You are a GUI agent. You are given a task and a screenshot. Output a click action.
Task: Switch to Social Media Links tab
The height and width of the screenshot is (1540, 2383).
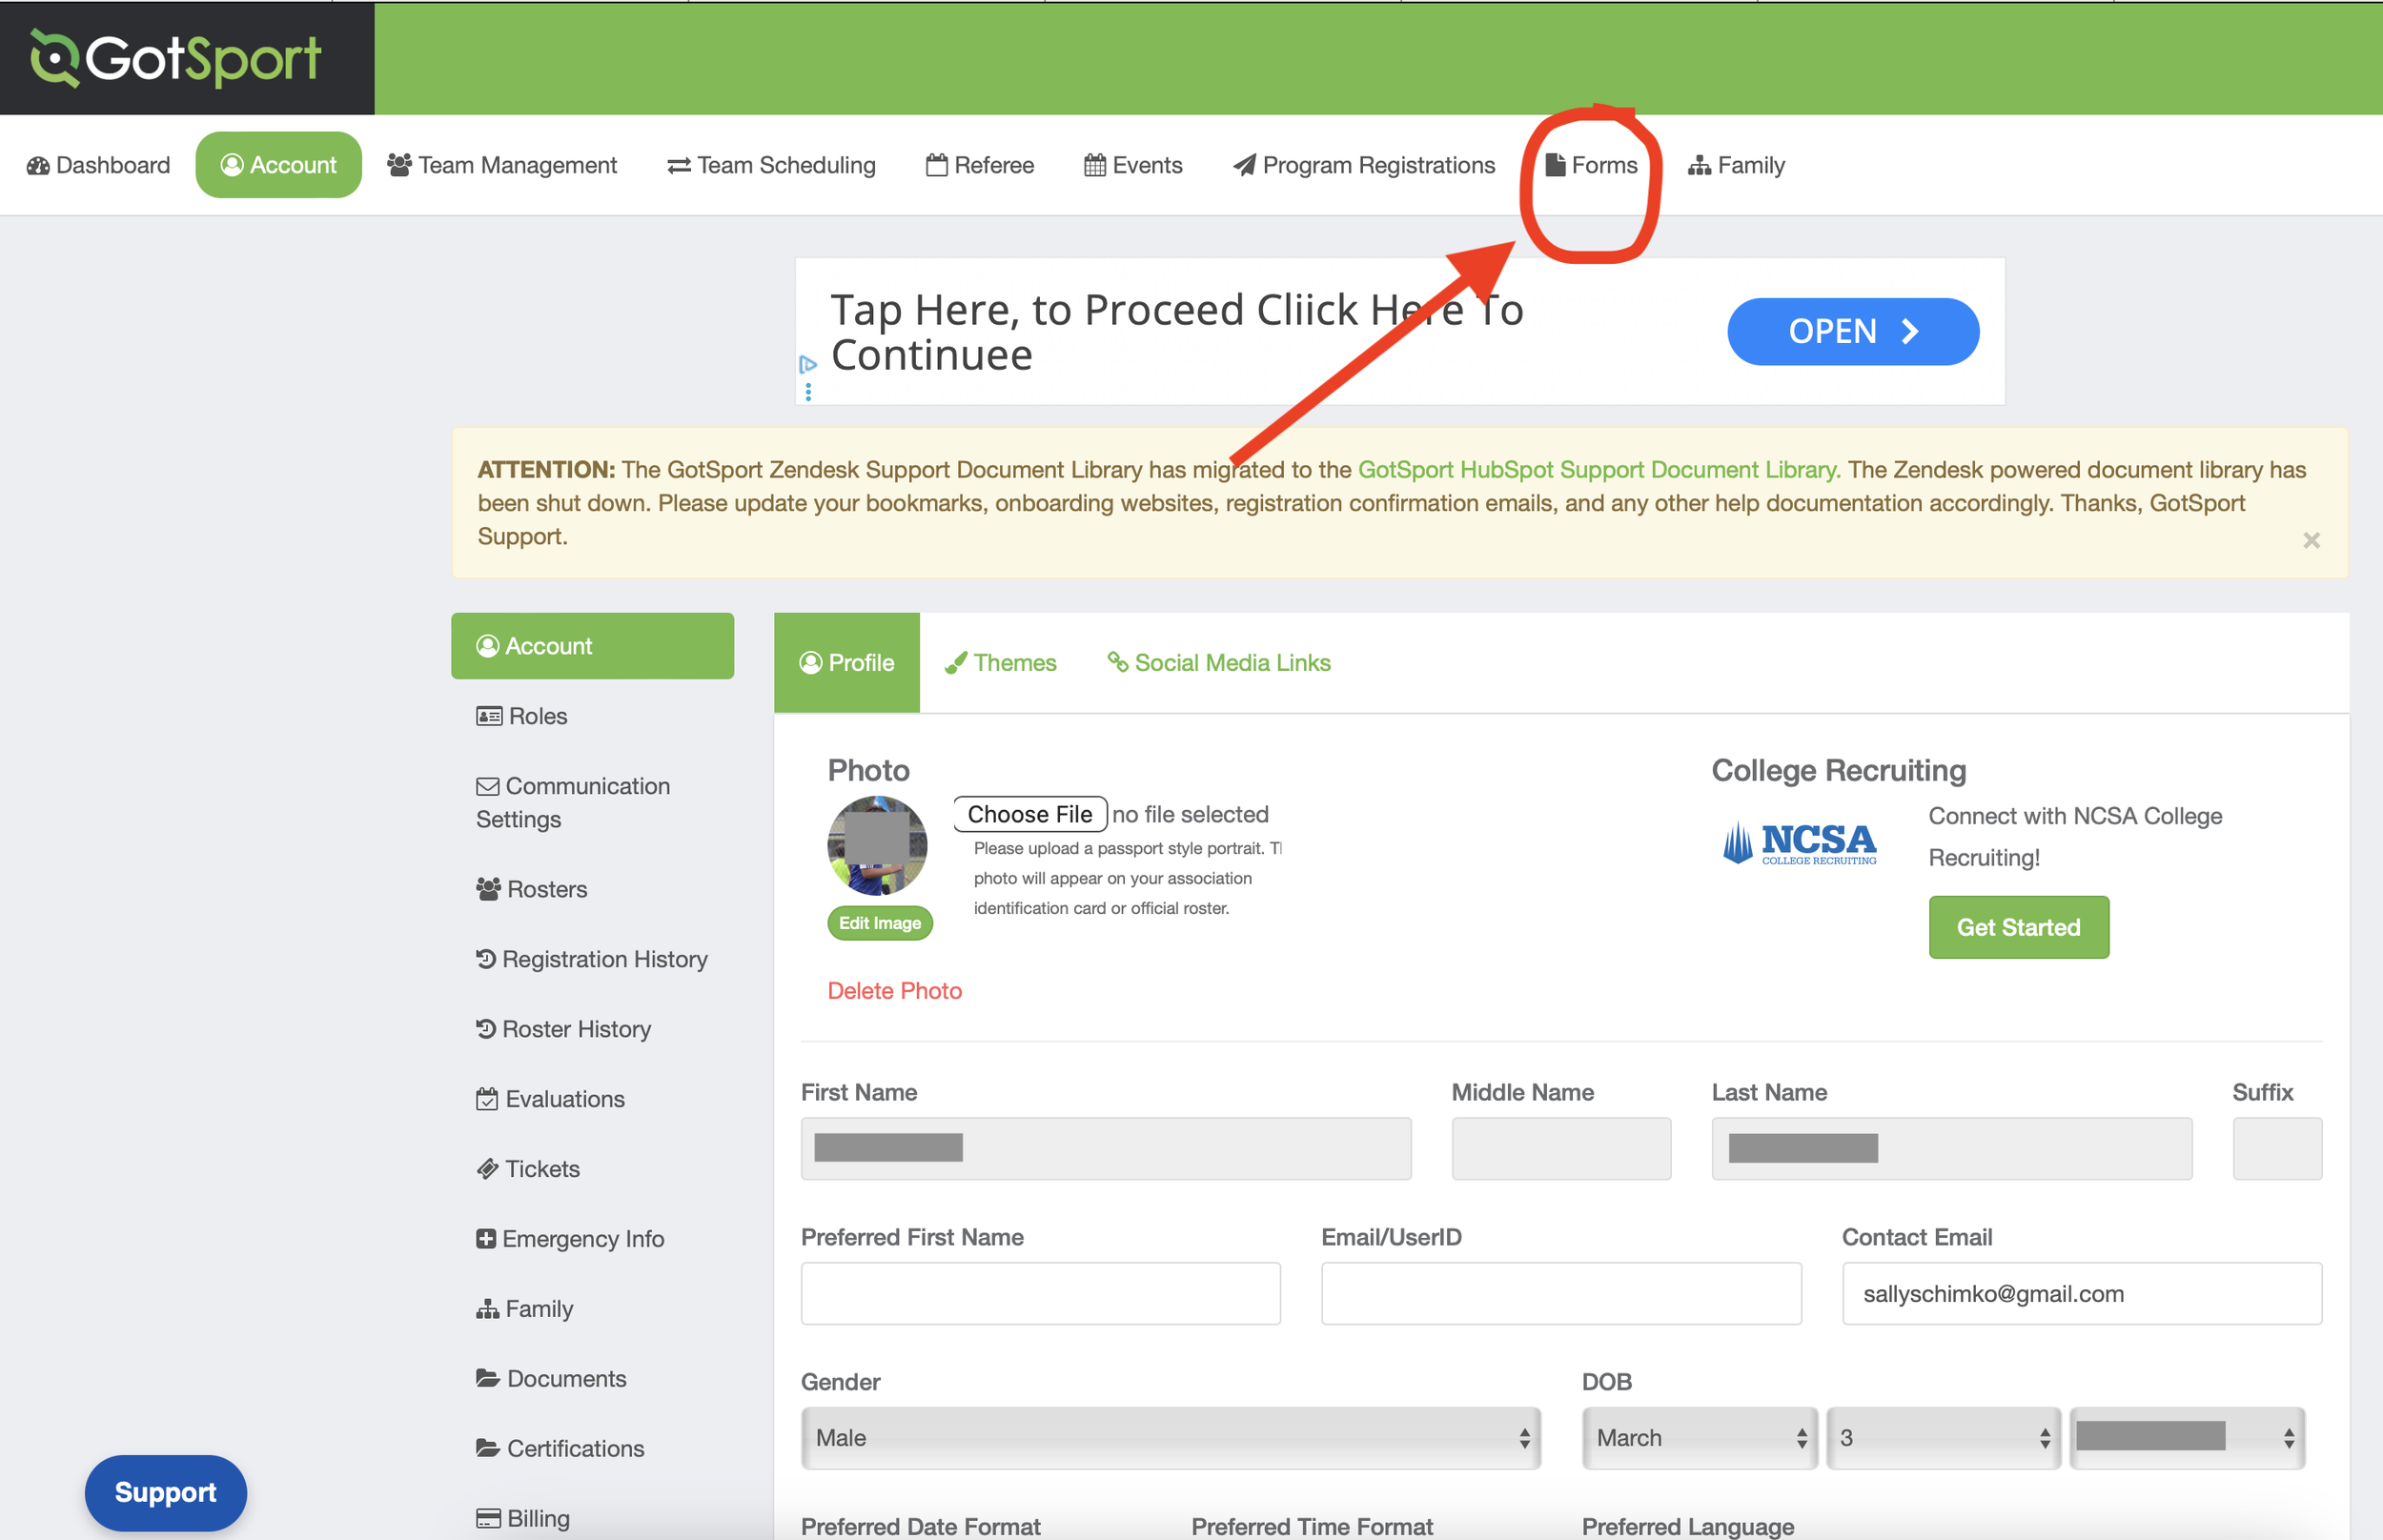click(1218, 663)
